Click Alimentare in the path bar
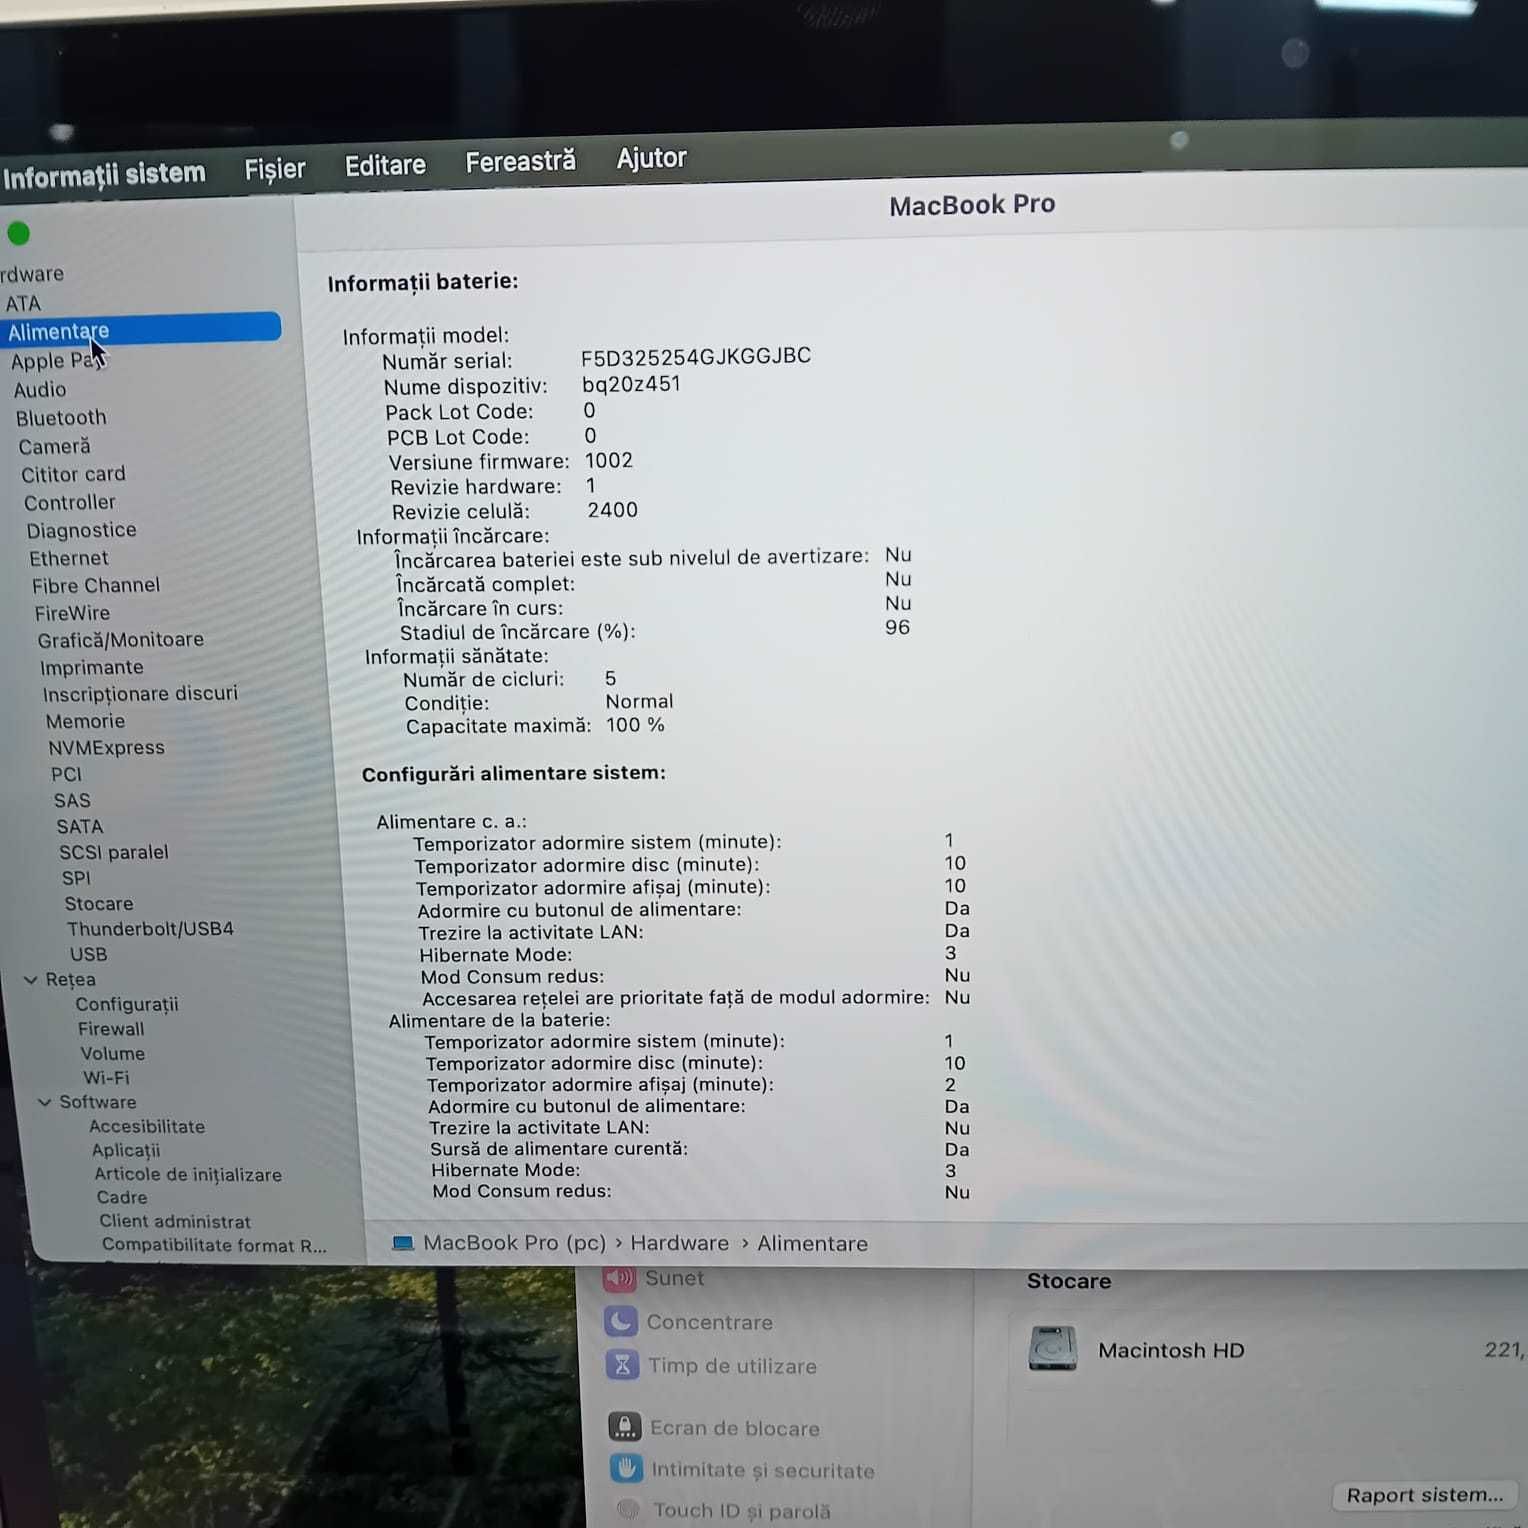This screenshot has width=1528, height=1528. tap(812, 1244)
